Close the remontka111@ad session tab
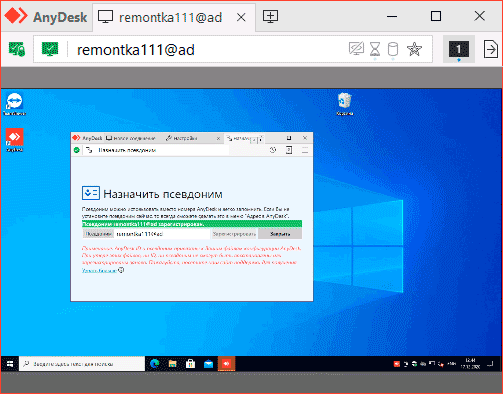503x394 pixels. pos(241,17)
